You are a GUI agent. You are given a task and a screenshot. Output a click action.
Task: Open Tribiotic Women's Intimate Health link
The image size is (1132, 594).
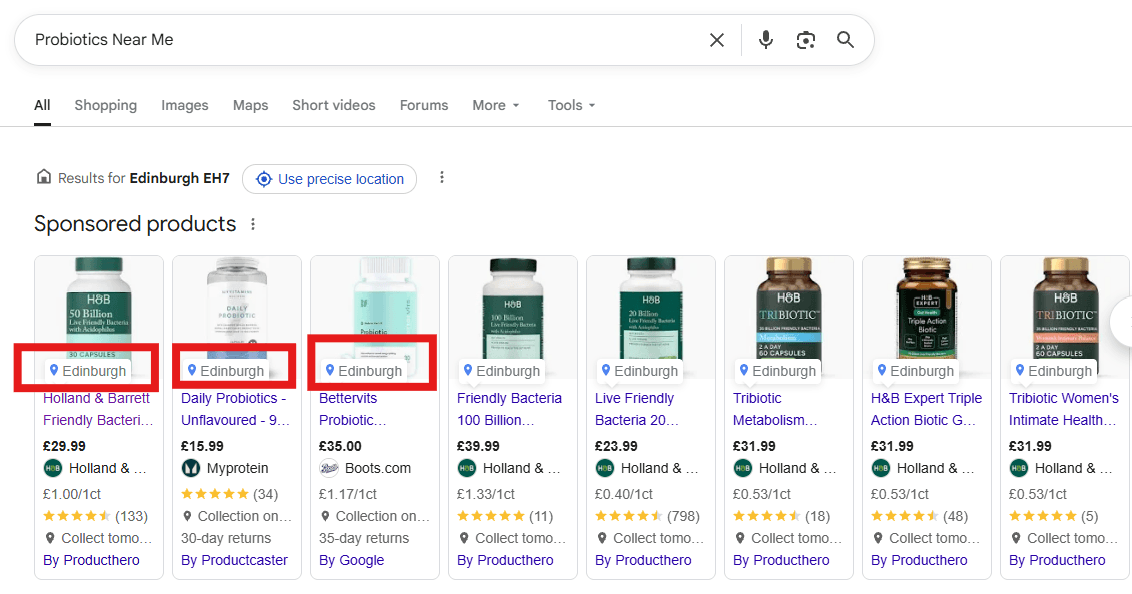pos(1063,409)
